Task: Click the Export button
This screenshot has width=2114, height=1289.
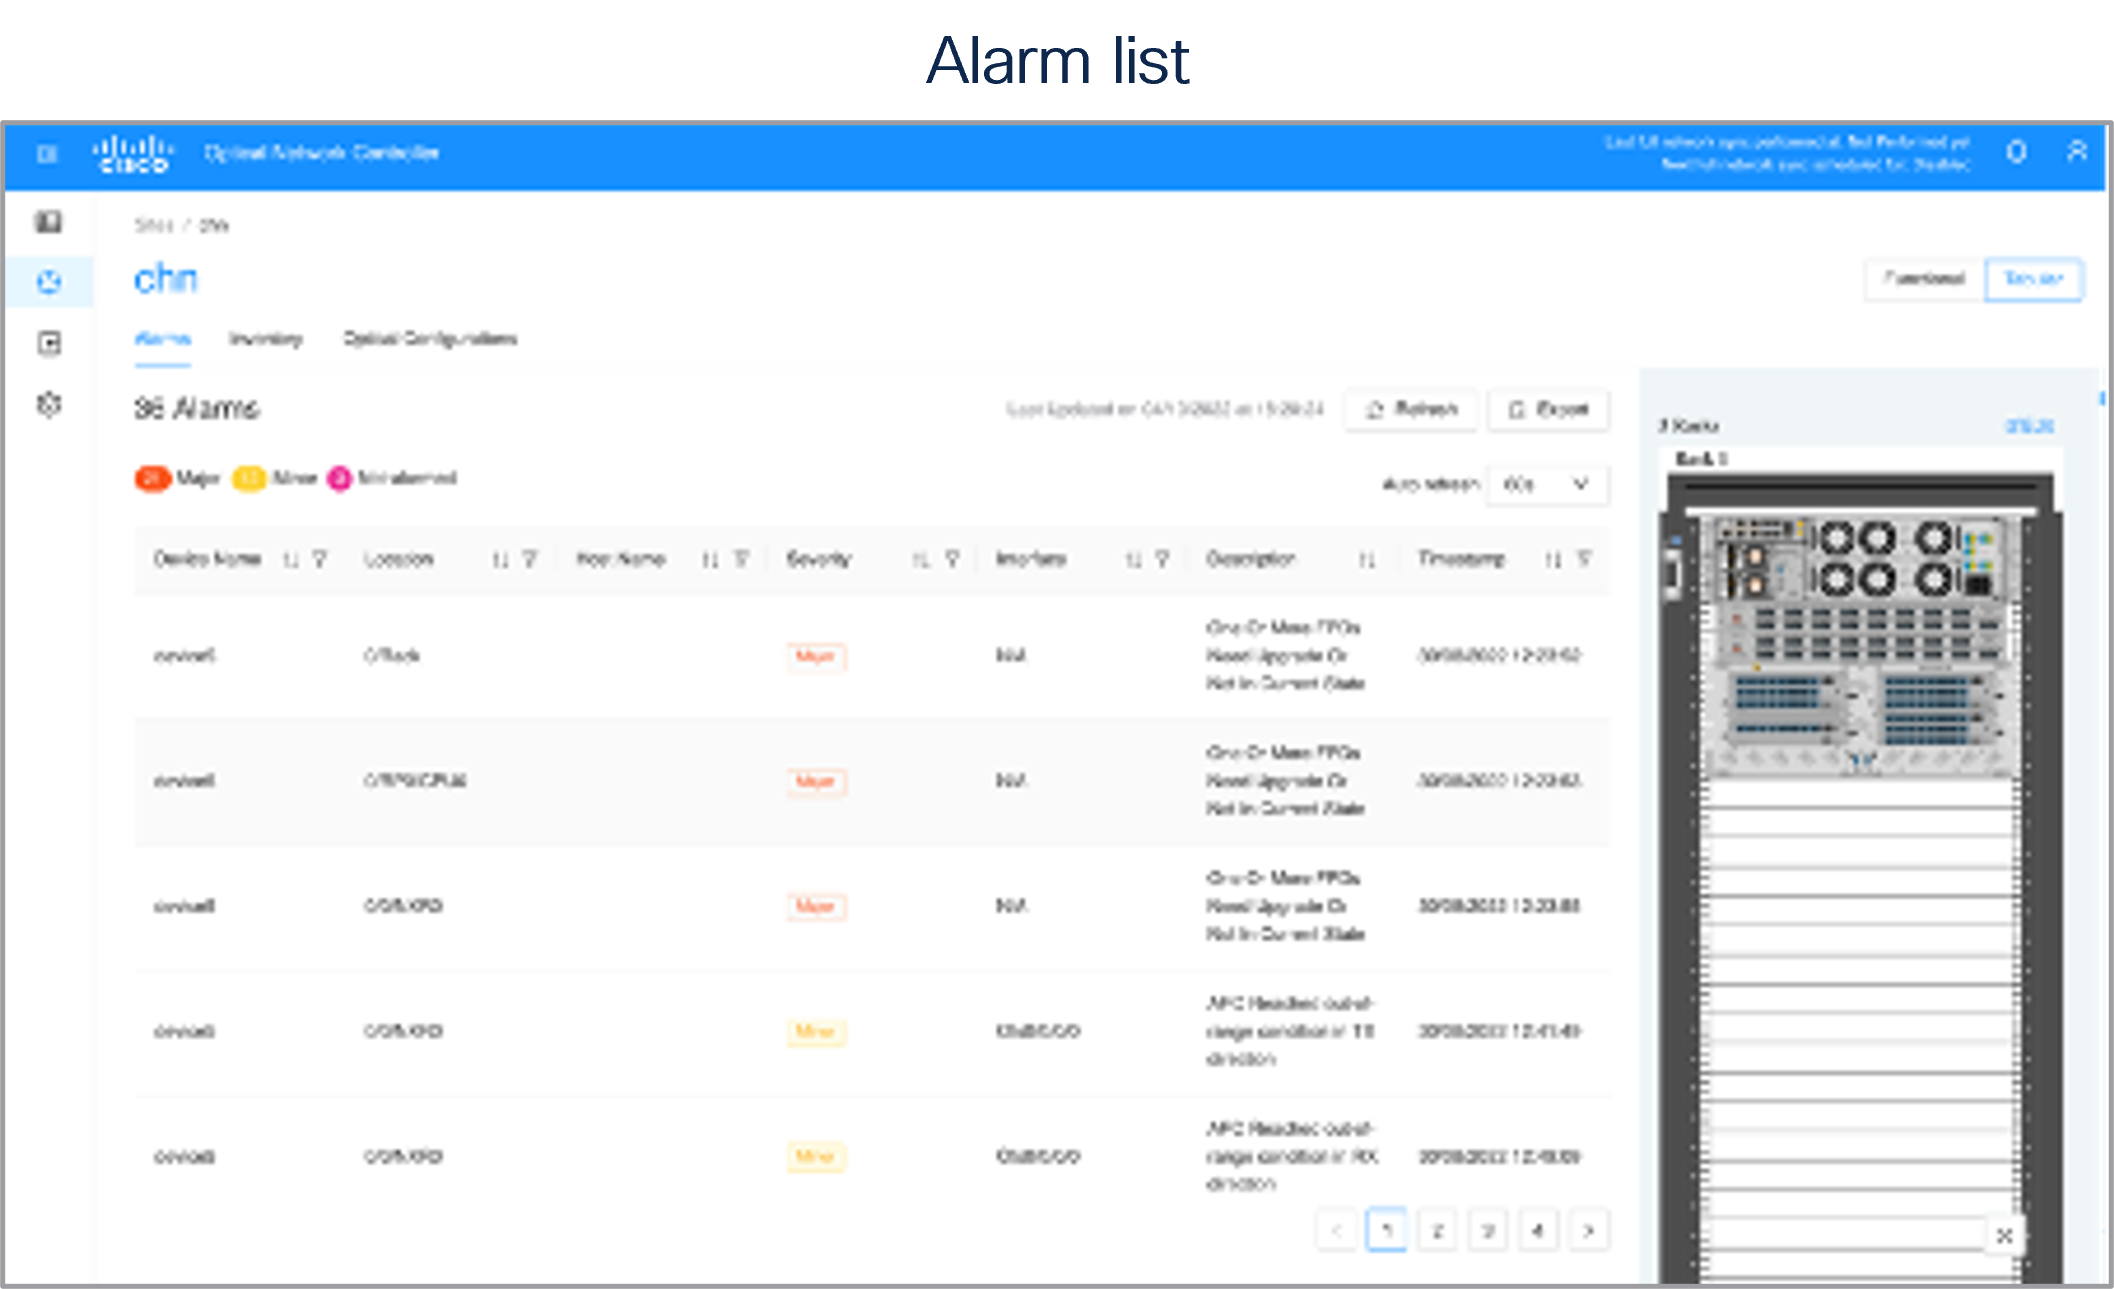Action: [x=1548, y=409]
